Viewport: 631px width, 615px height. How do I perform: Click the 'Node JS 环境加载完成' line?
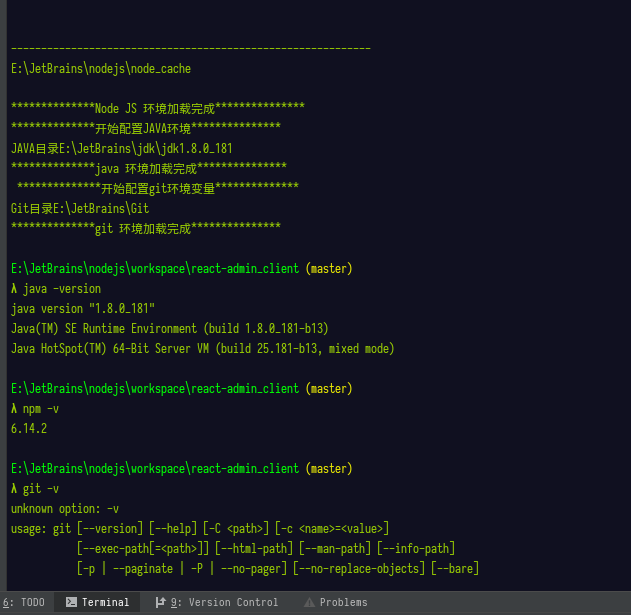click(x=158, y=109)
